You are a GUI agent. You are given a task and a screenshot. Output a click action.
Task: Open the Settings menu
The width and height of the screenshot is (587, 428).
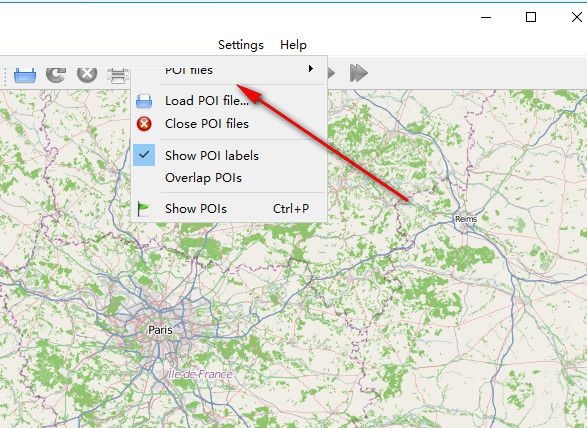pos(241,45)
